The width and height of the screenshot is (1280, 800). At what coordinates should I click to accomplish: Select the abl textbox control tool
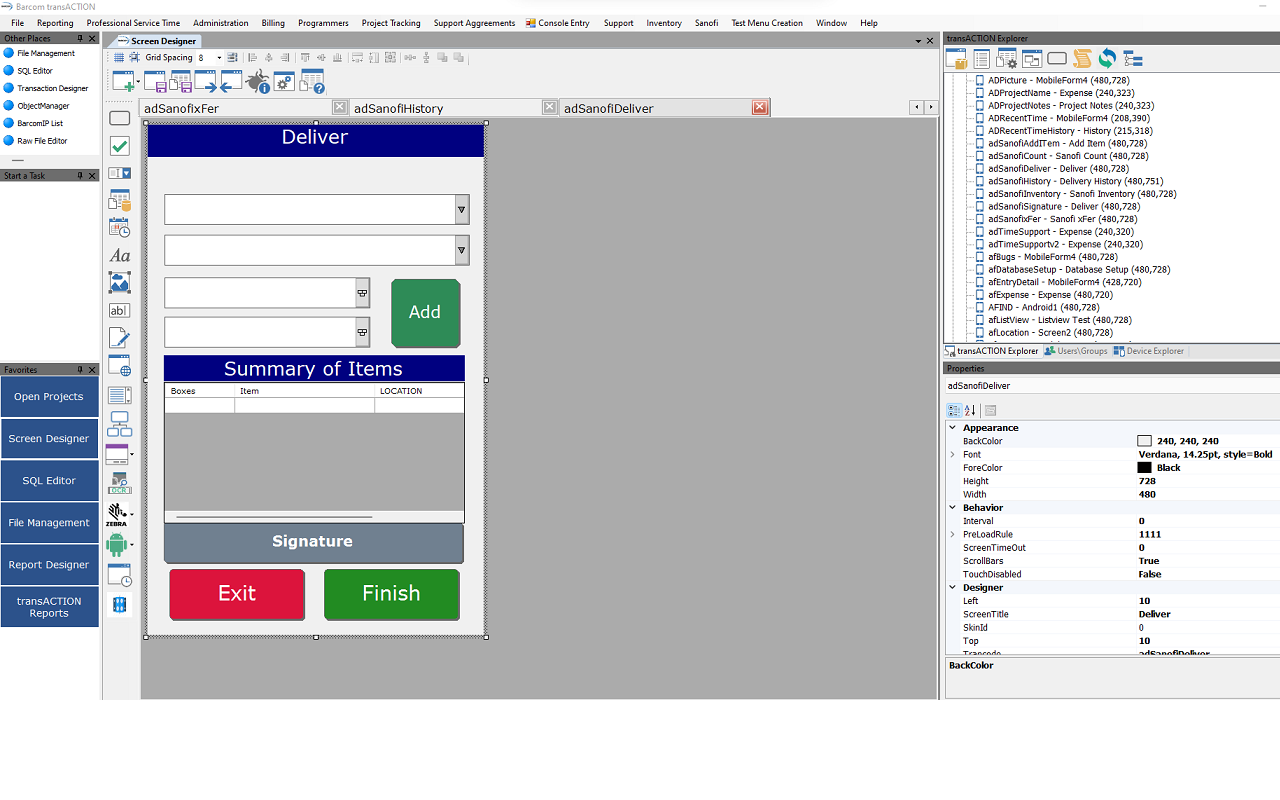119,310
